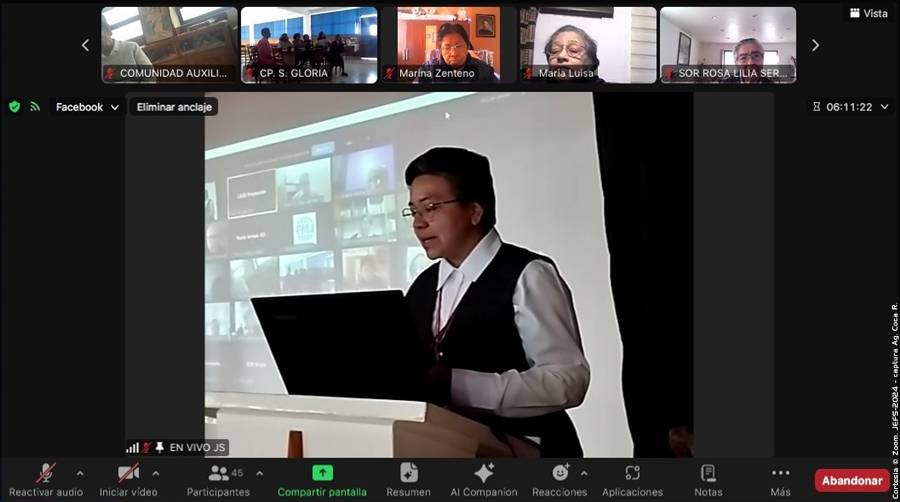The height and width of the screenshot is (502, 900).
Task: Select the Marina Zenteno participant thumbnail
Action: click(x=449, y=45)
